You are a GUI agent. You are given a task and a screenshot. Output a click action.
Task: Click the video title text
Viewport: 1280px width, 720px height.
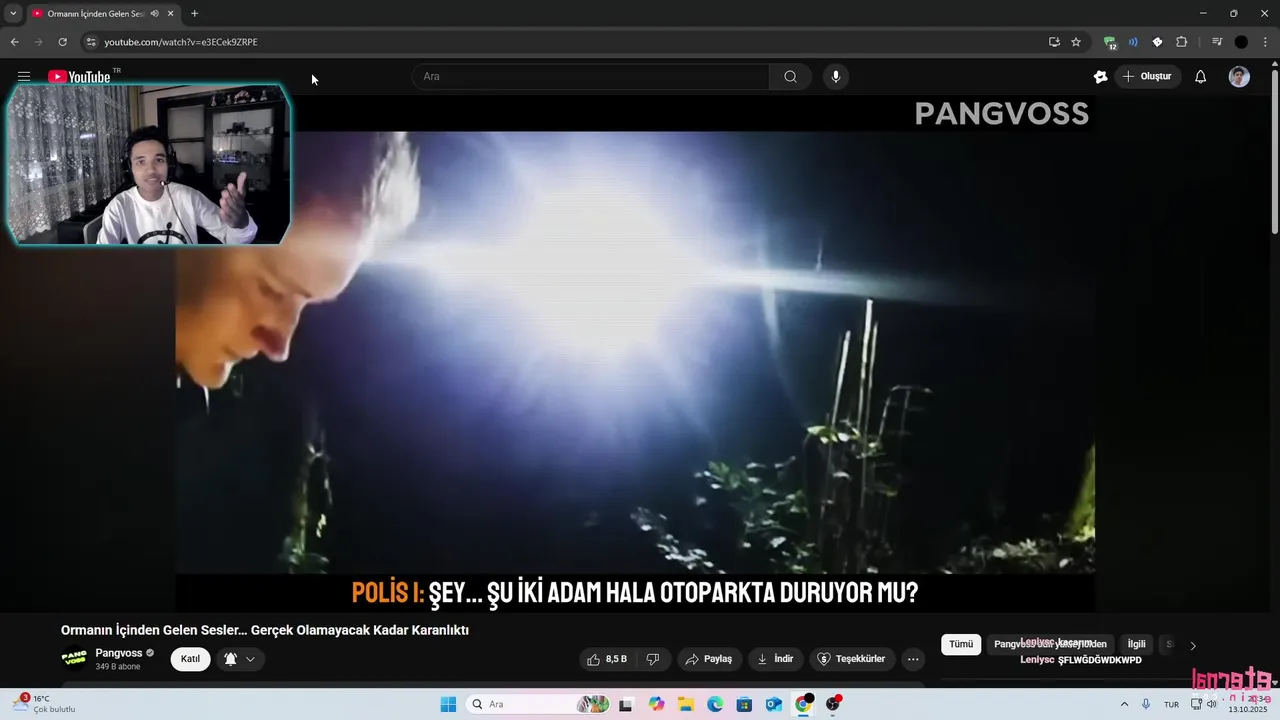[x=265, y=630]
